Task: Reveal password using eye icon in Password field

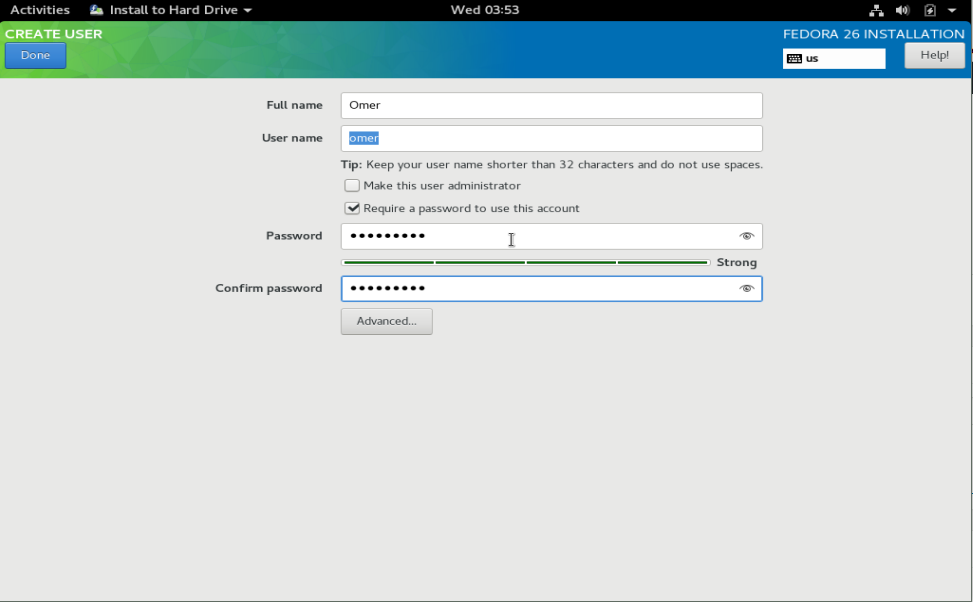Action: click(746, 236)
